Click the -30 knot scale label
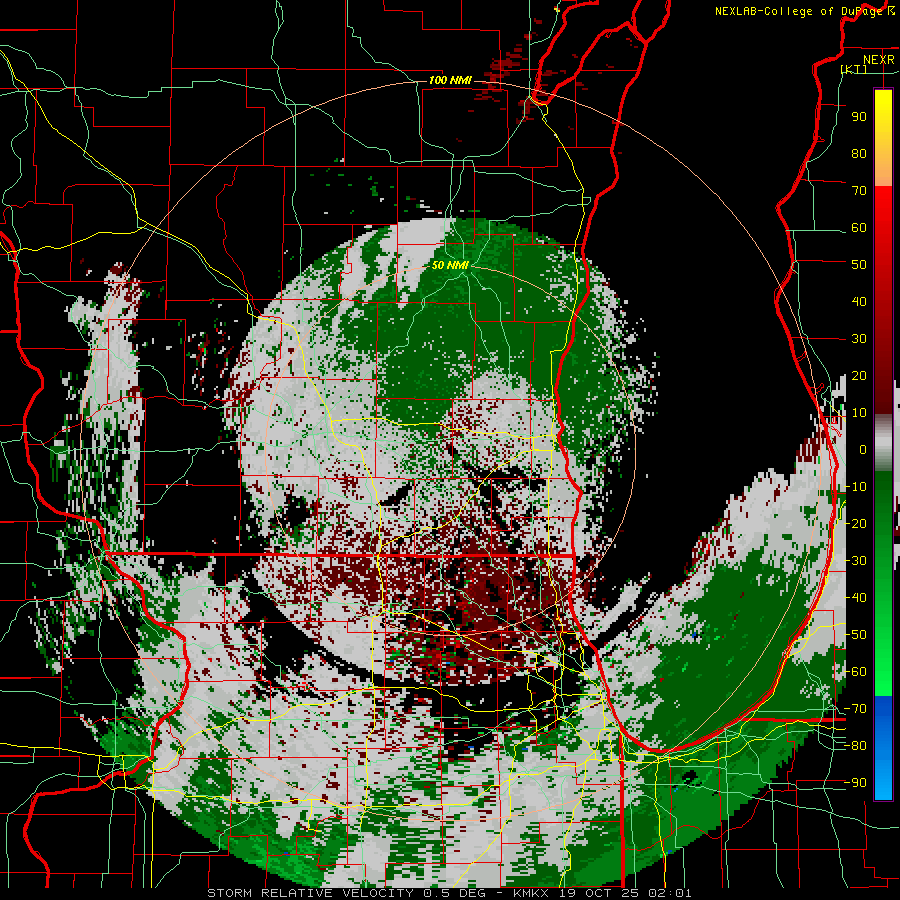This screenshot has width=900, height=900. point(855,560)
